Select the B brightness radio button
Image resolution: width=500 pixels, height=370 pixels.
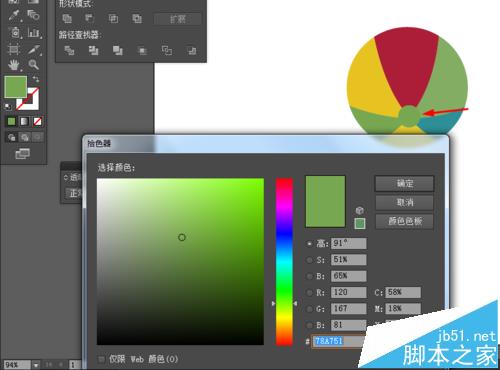pos(309,276)
